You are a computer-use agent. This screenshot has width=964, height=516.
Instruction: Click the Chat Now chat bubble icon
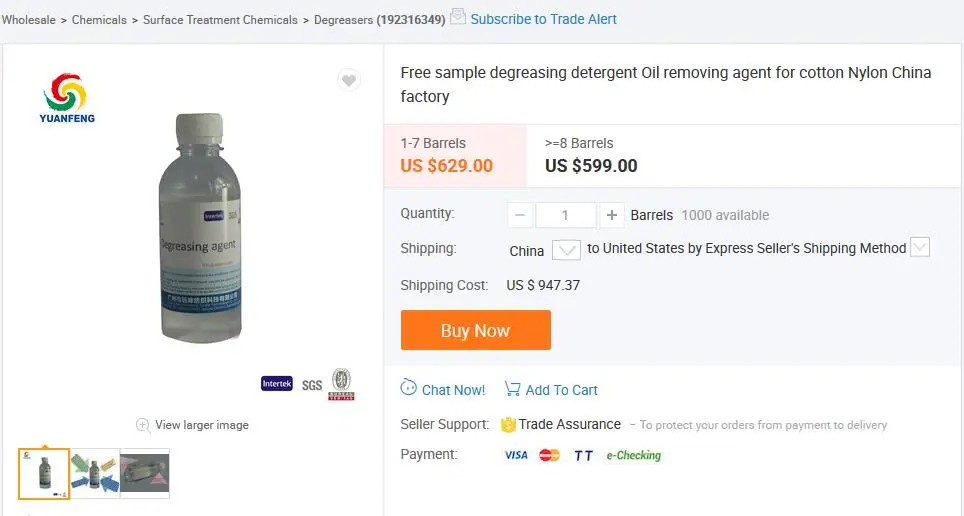[x=409, y=388]
